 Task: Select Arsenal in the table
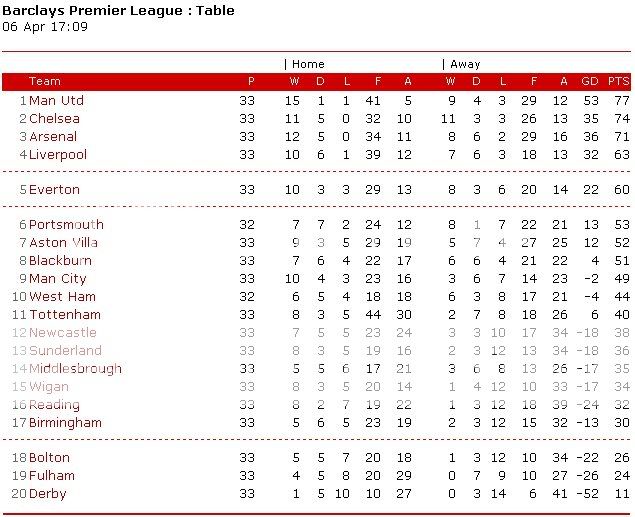pos(53,137)
